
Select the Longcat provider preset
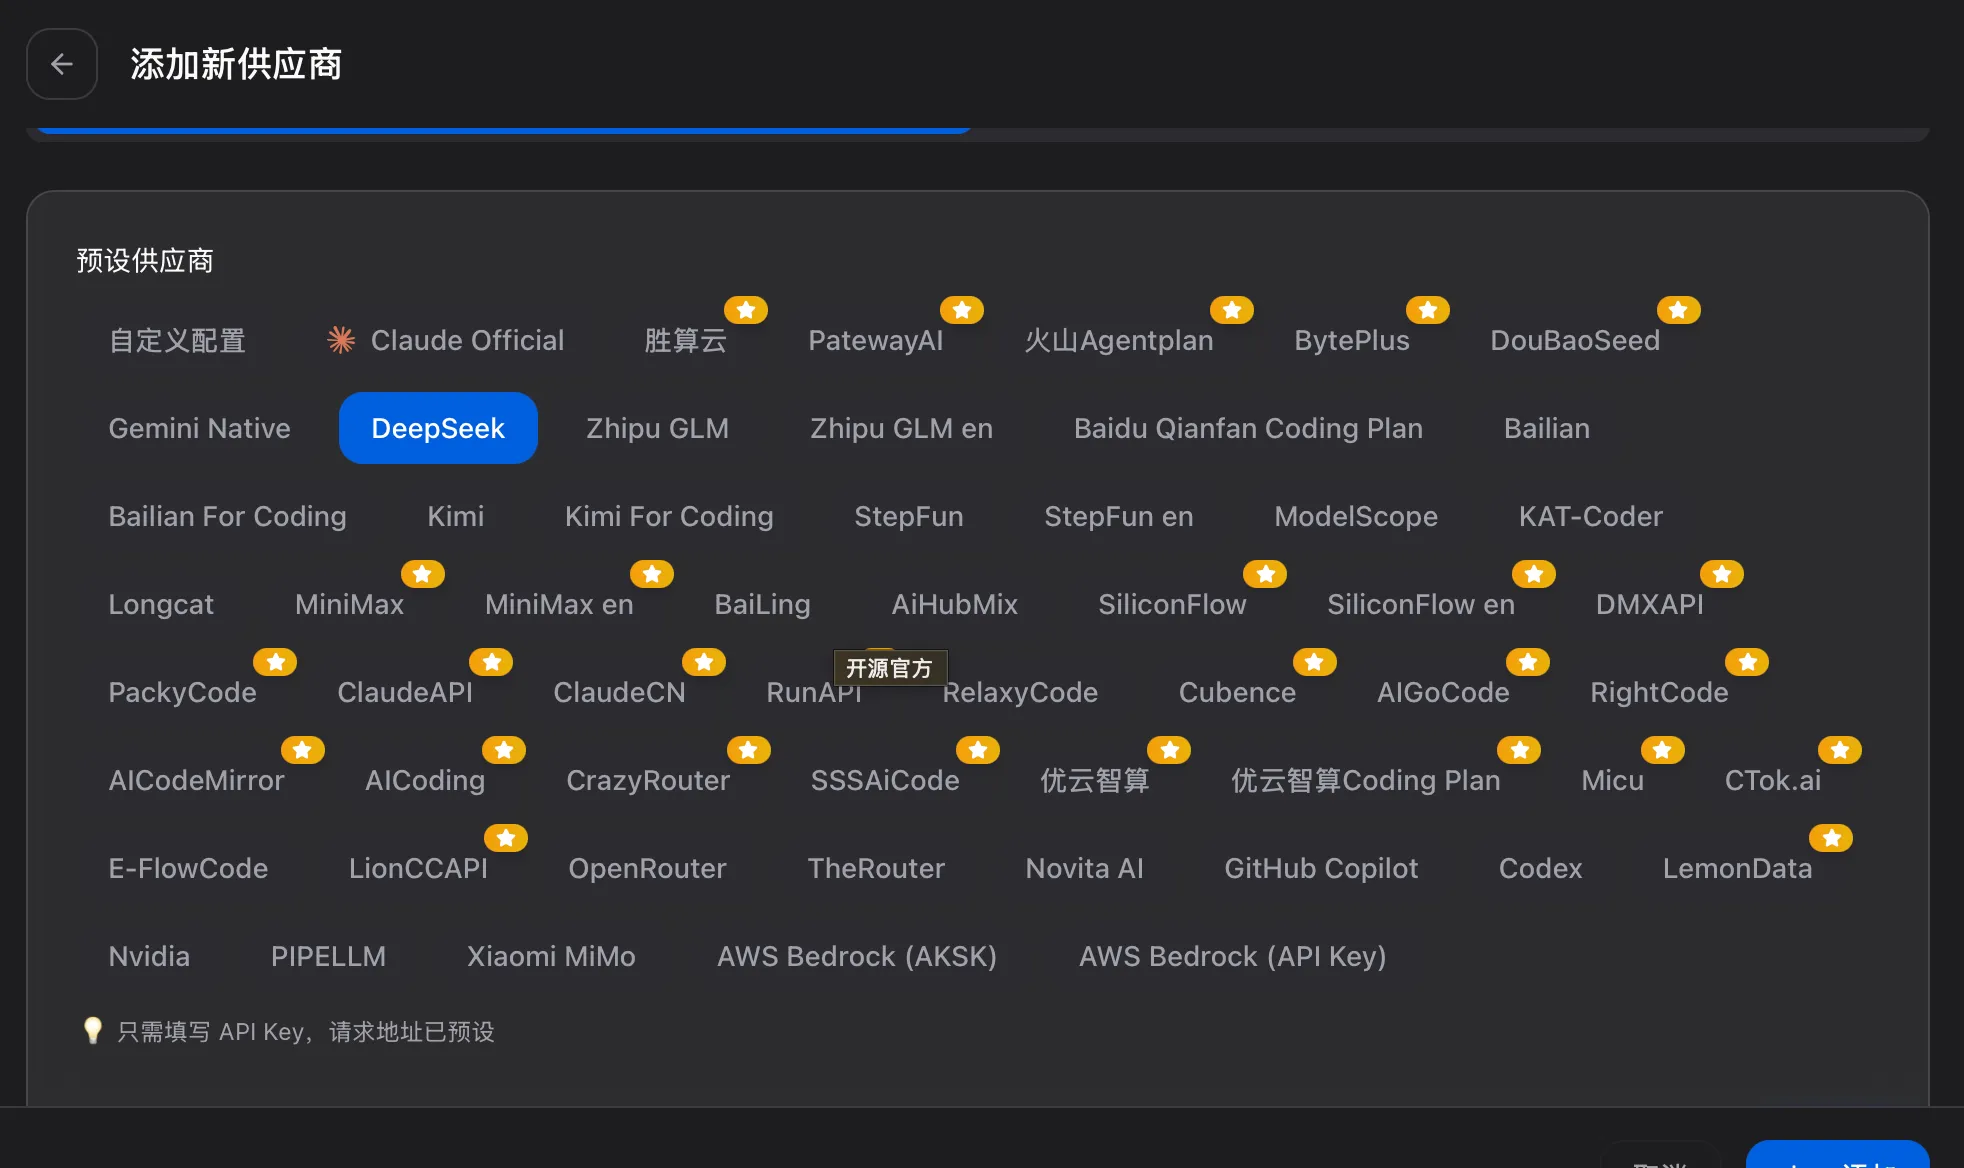[161, 604]
